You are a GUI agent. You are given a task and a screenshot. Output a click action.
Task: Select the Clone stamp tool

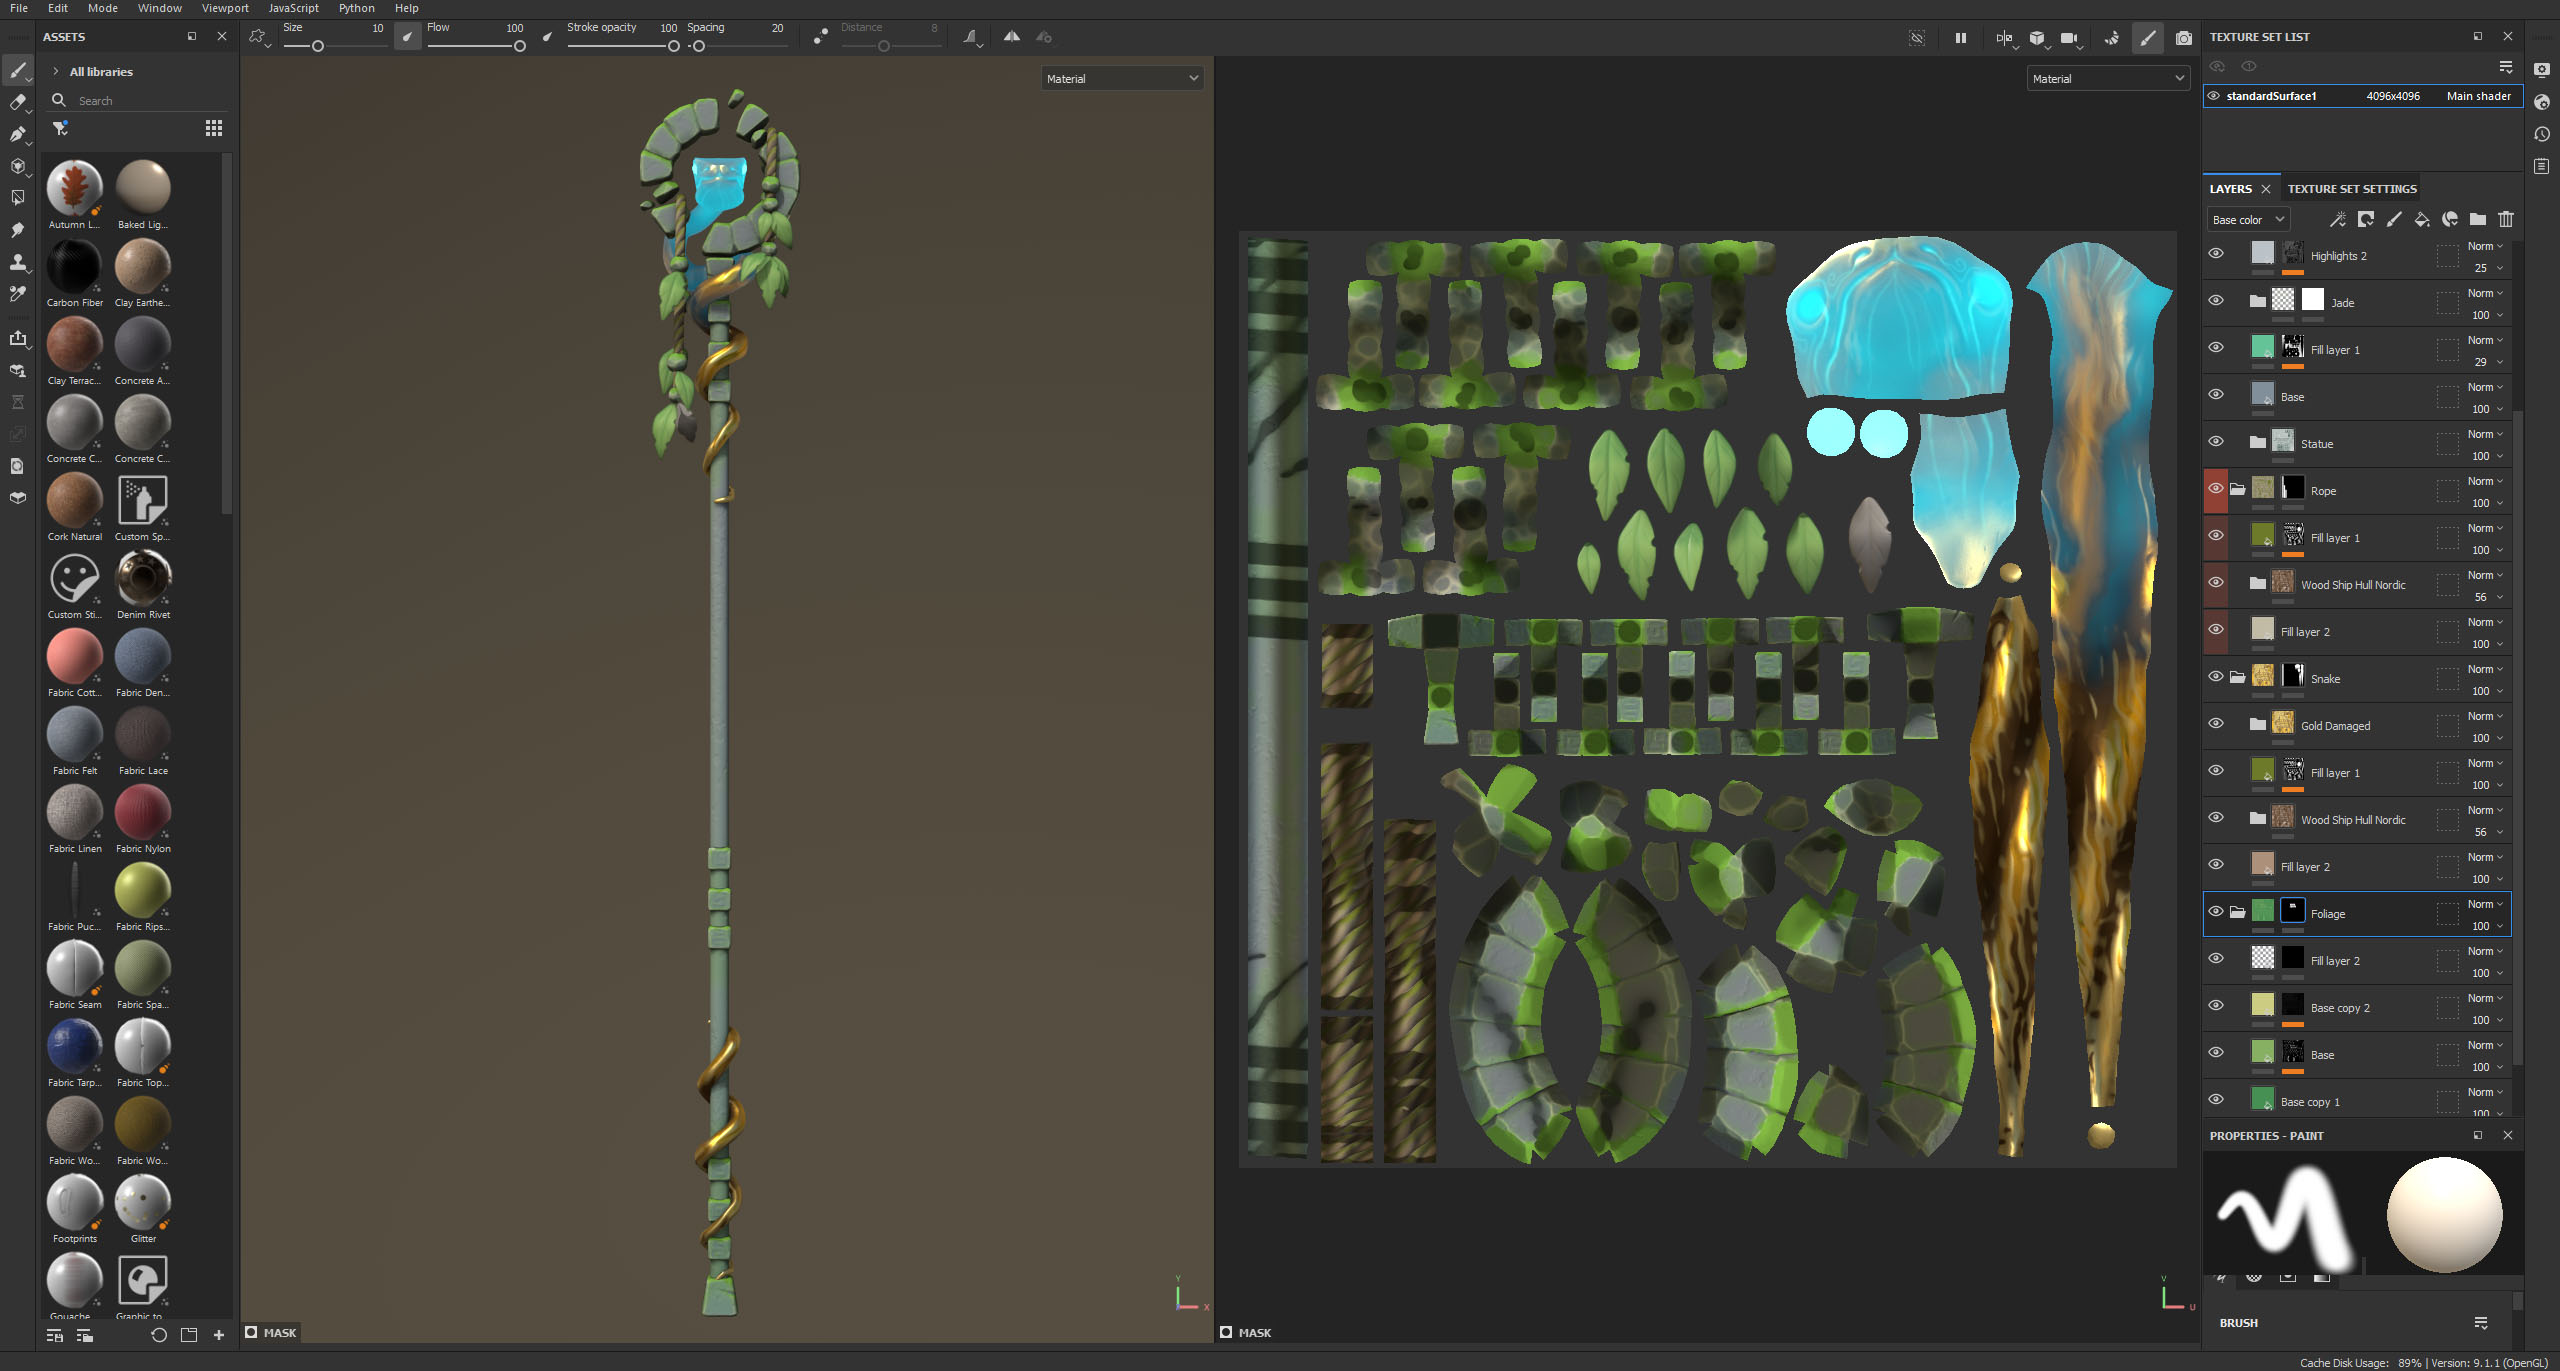pyautogui.click(x=17, y=262)
